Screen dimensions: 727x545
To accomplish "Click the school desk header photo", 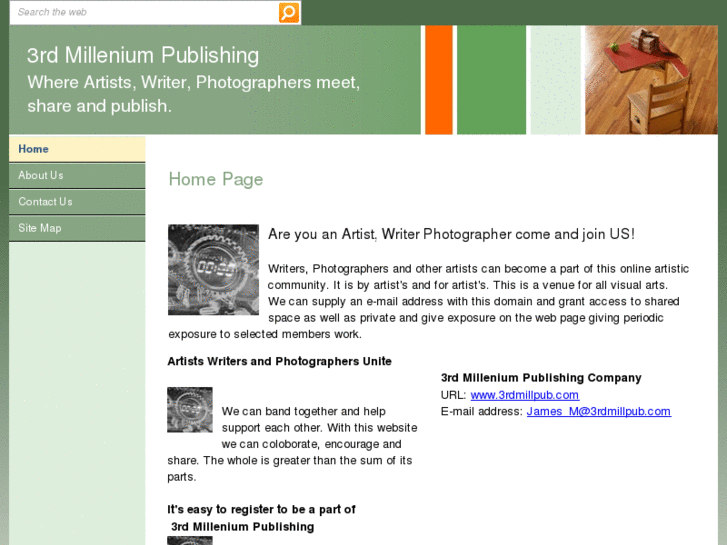I will (x=651, y=80).
